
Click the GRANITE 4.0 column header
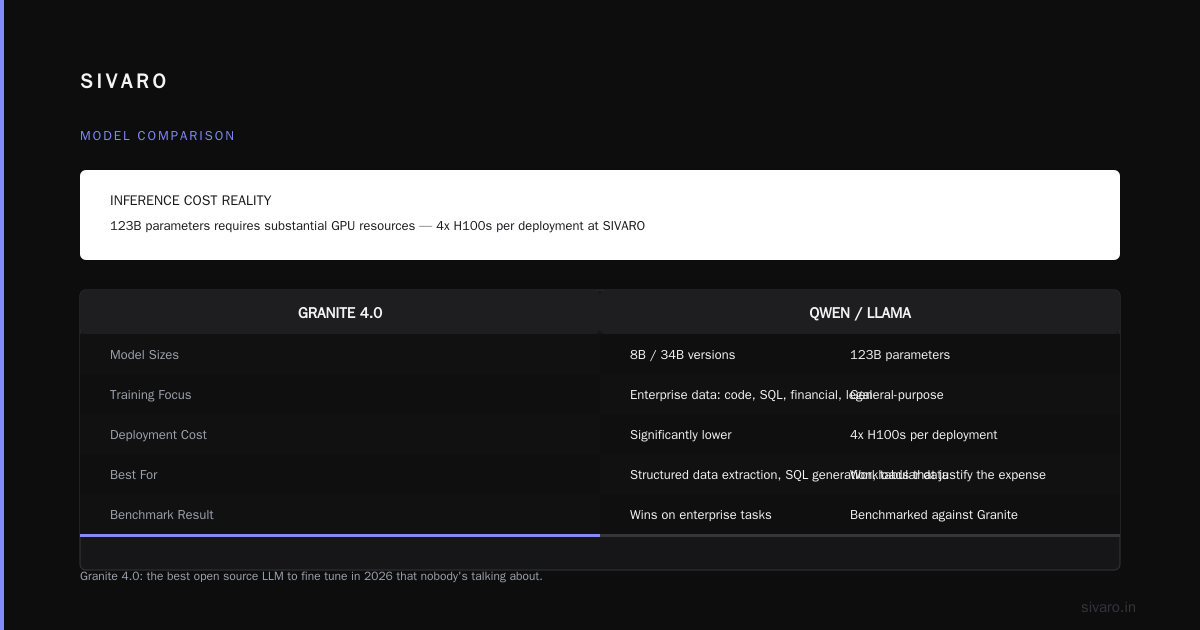(x=340, y=313)
